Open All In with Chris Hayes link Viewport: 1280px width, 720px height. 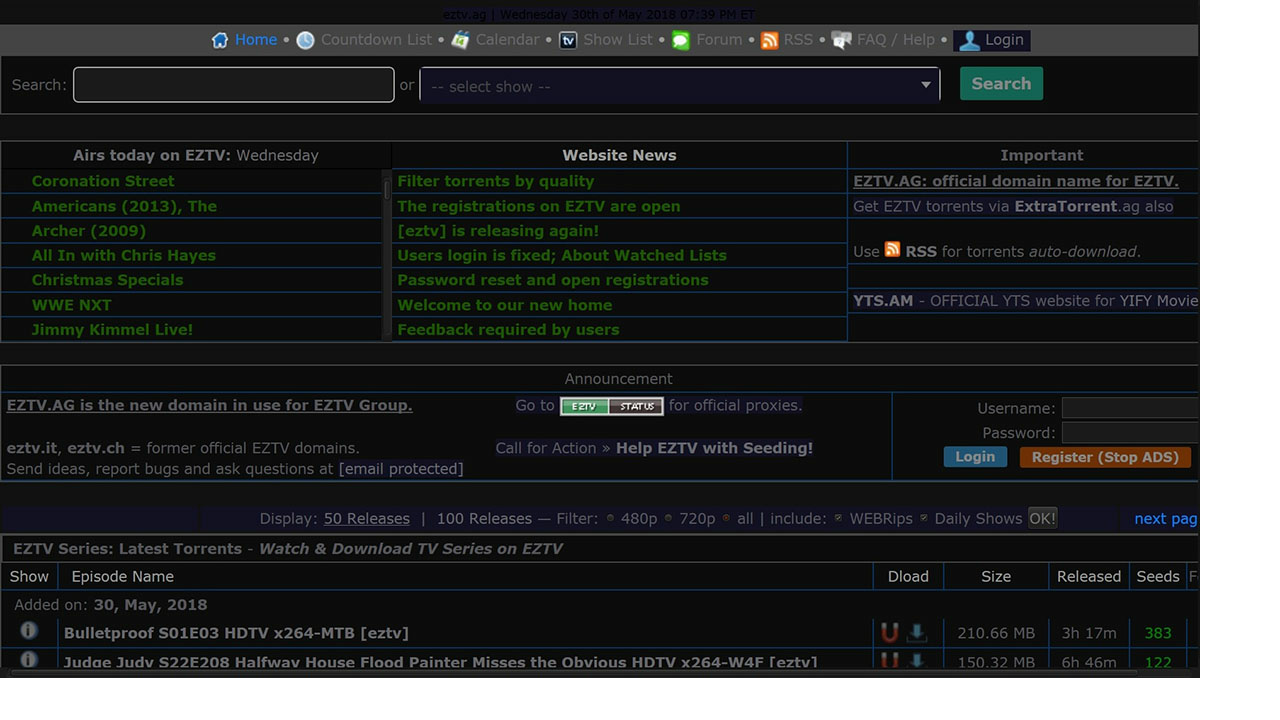coord(124,255)
